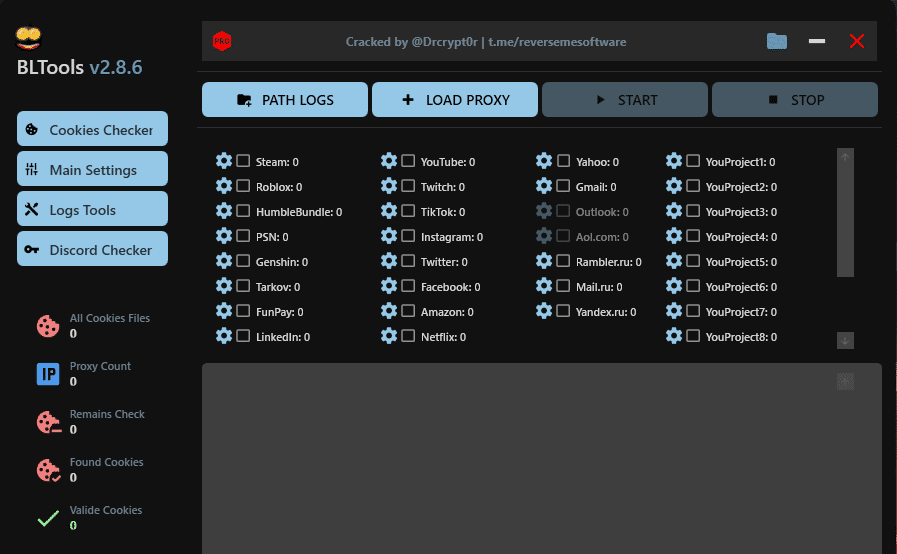Click the Found Cookies label
This screenshot has width=897, height=554.
(106, 462)
